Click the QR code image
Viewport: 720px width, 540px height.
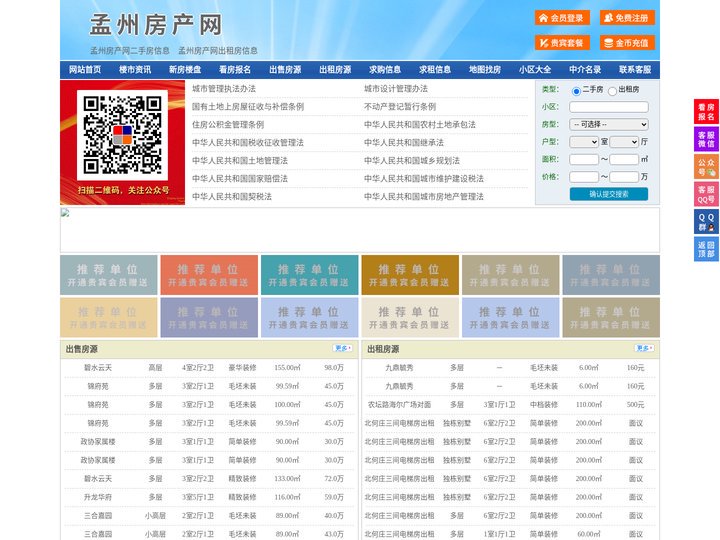122,135
